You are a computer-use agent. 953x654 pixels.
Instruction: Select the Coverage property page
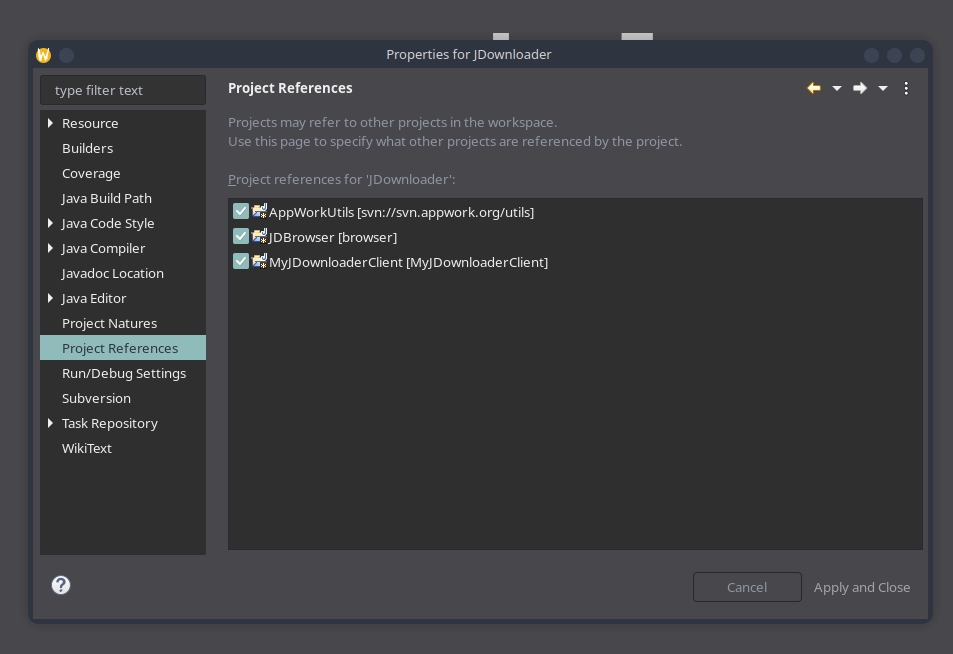[x=91, y=173]
